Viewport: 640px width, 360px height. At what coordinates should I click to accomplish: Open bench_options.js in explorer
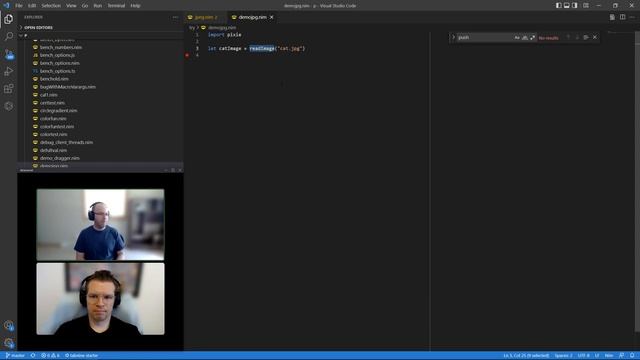pyautogui.click(x=57, y=55)
